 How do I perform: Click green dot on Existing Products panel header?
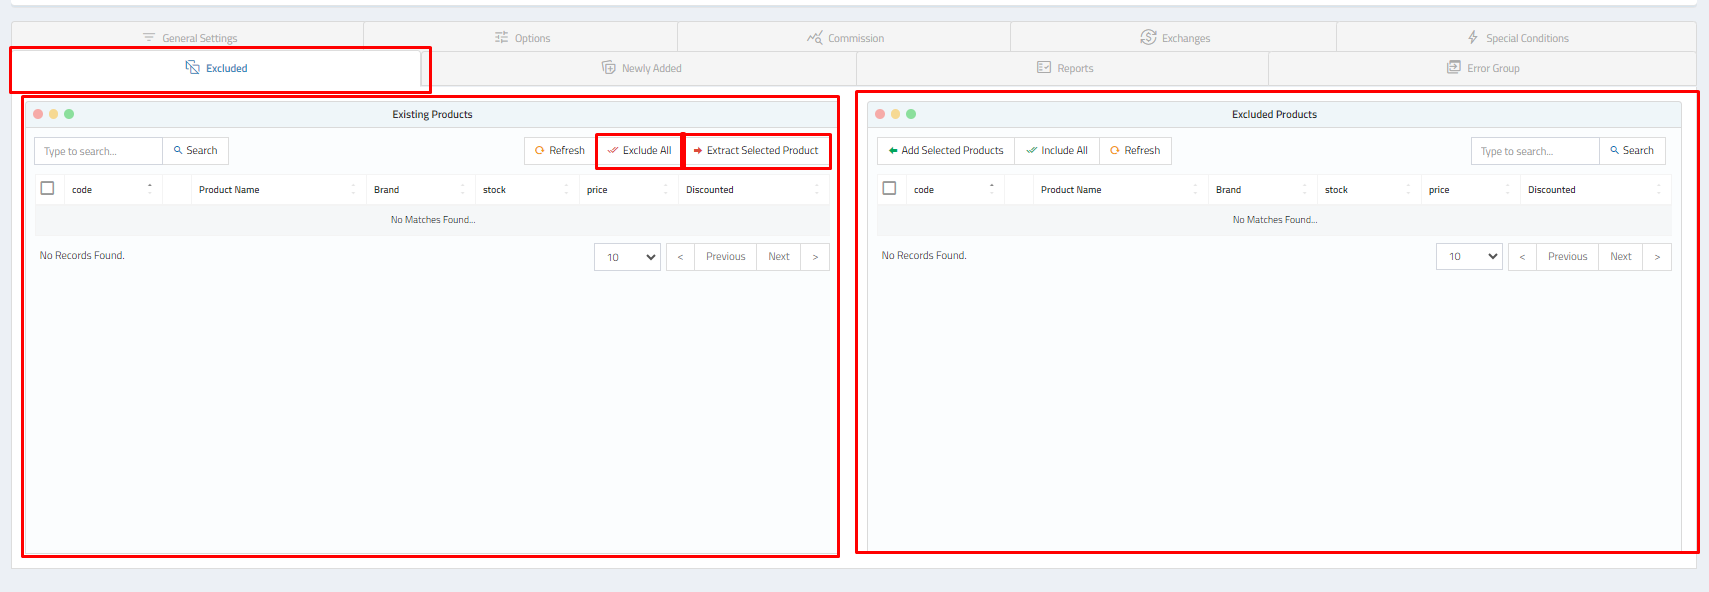[x=69, y=114]
